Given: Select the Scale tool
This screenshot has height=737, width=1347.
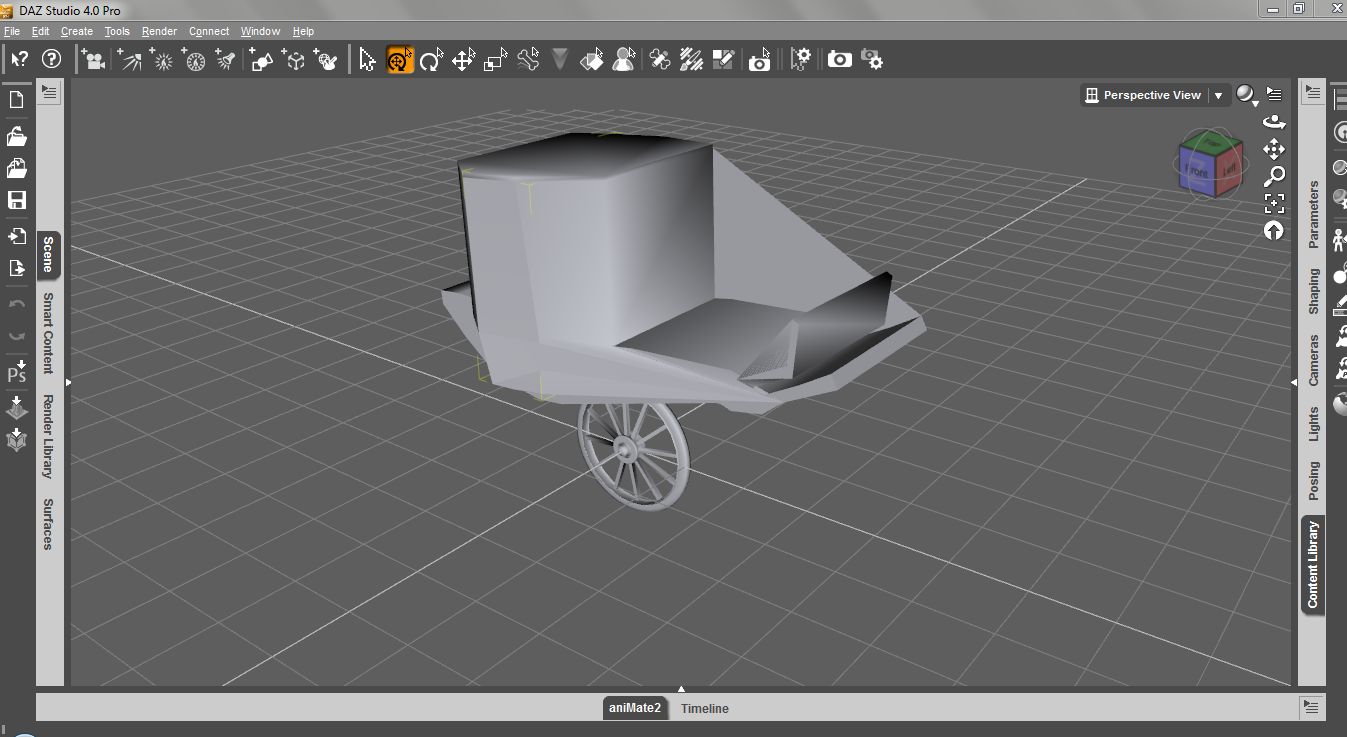Looking at the screenshot, I should coord(495,60).
